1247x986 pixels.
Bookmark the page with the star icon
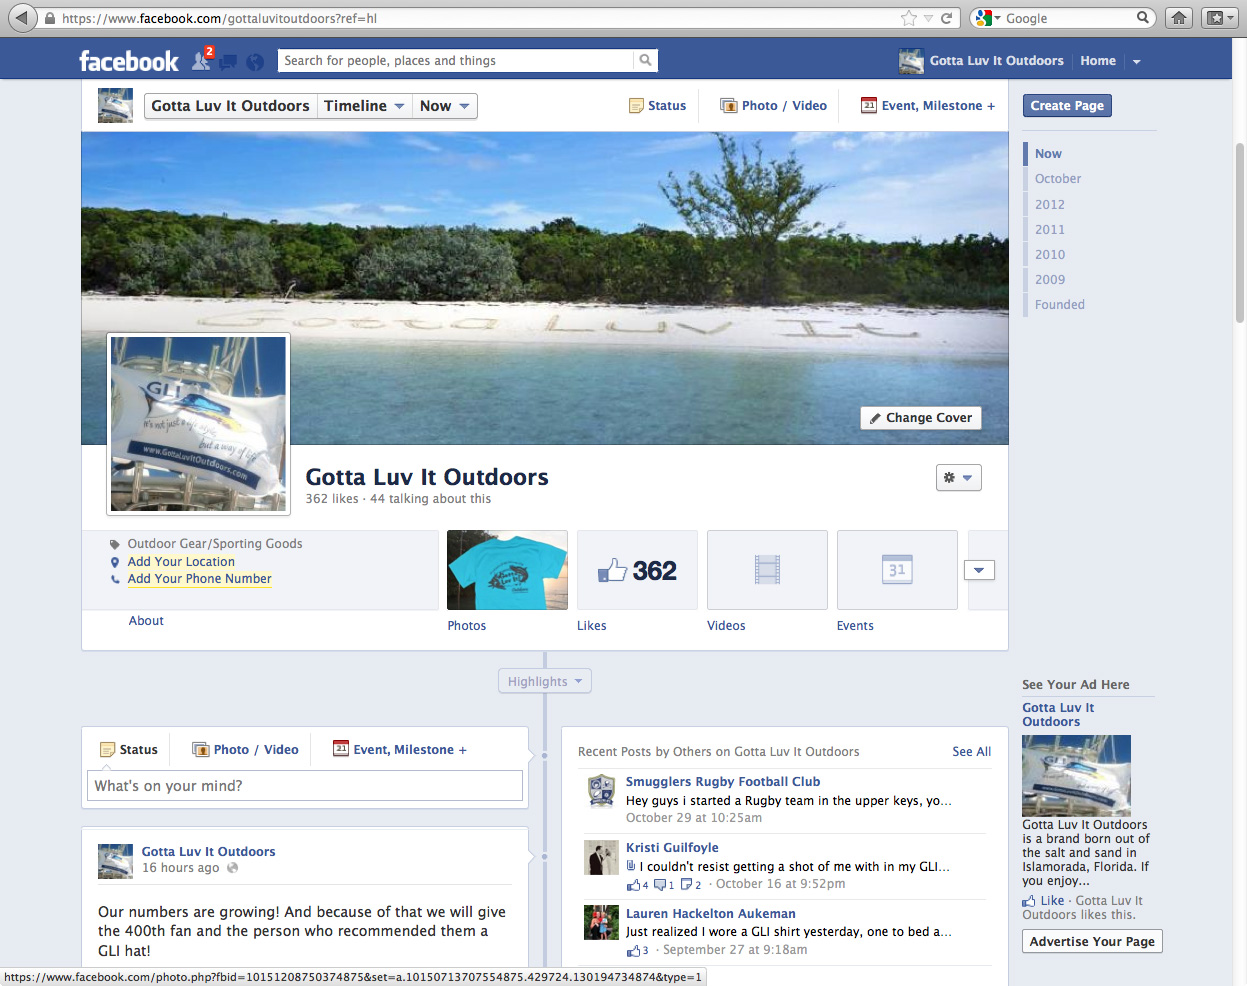pos(908,18)
